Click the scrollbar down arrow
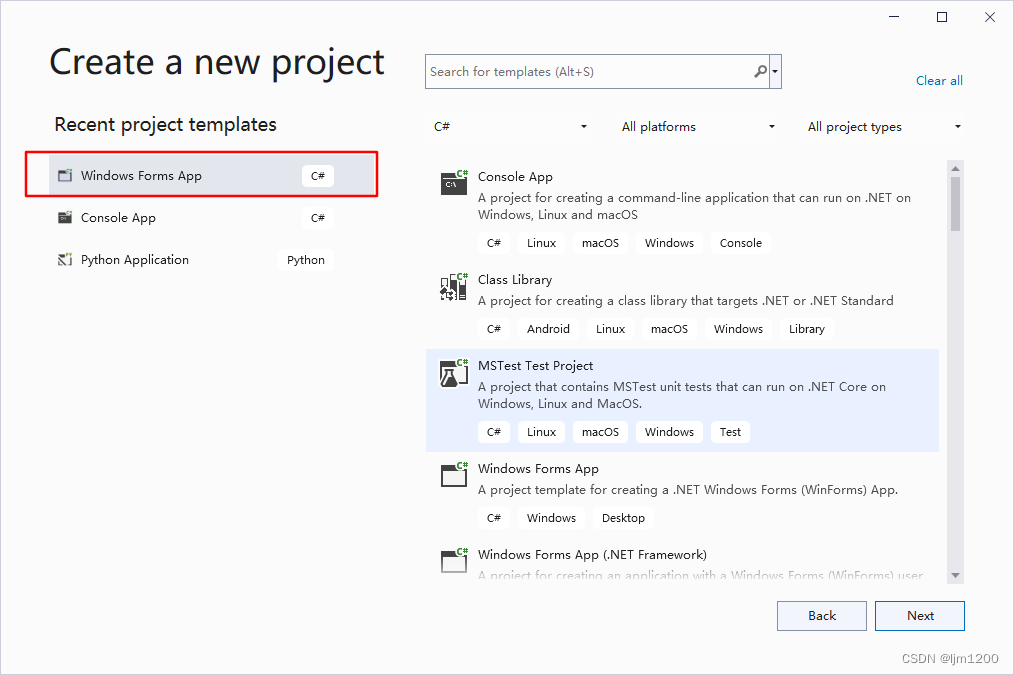Viewport: 1014px width, 675px height. tap(955, 575)
